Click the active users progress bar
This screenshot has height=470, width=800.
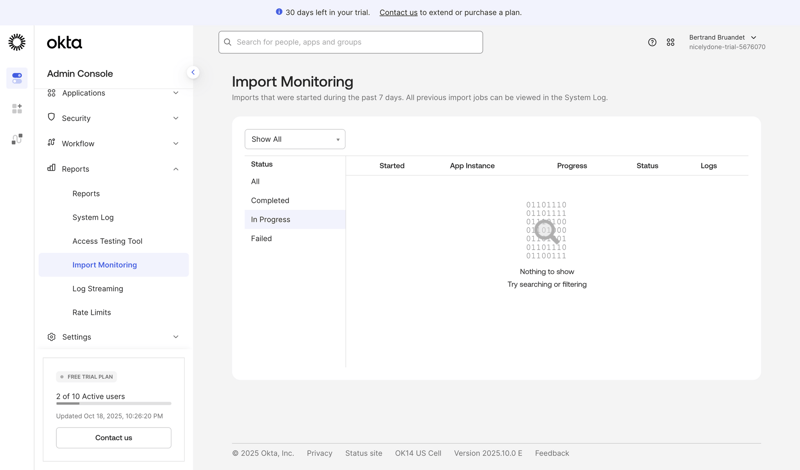pyautogui.click(x=114, y=404)
